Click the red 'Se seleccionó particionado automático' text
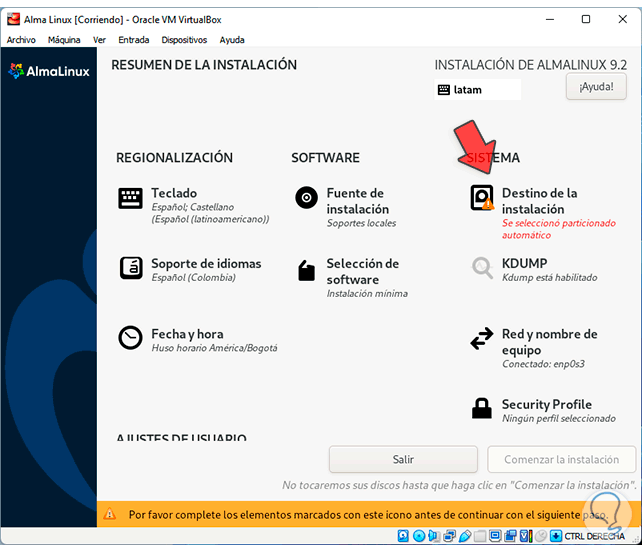Image resolution: width=642 pixels, height=552 pixels. (x=559, y=229)
